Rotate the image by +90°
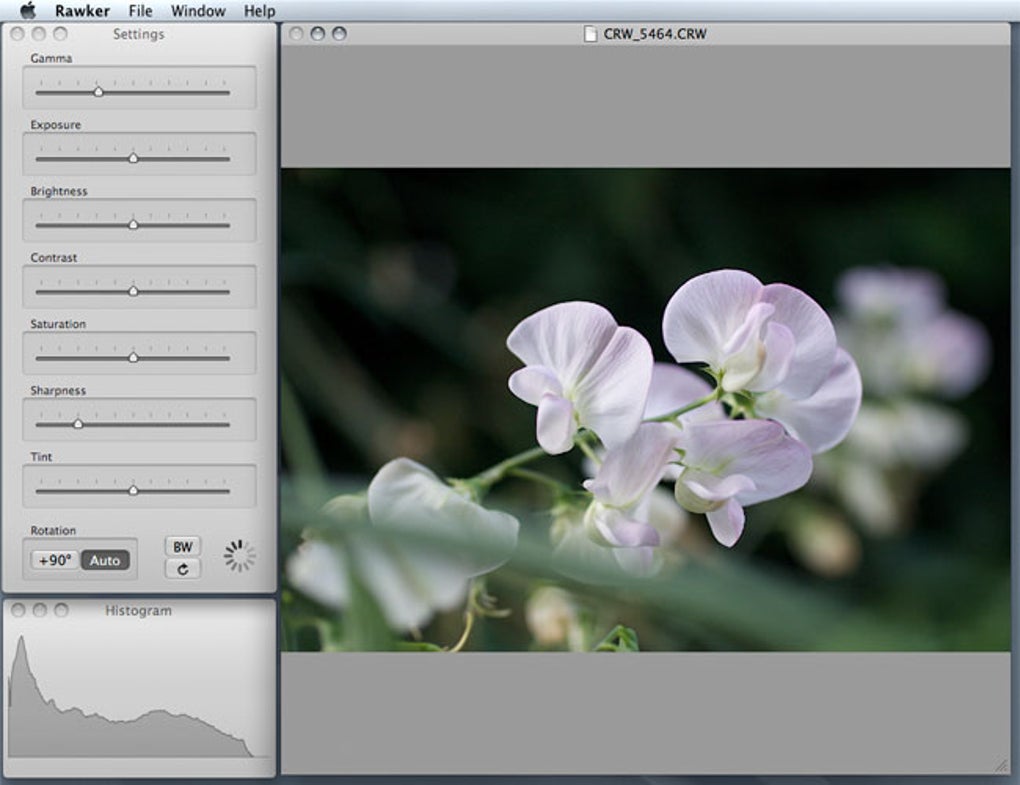Image resolution: width=1020 pixels, height=785 pixels. point(55,560)
